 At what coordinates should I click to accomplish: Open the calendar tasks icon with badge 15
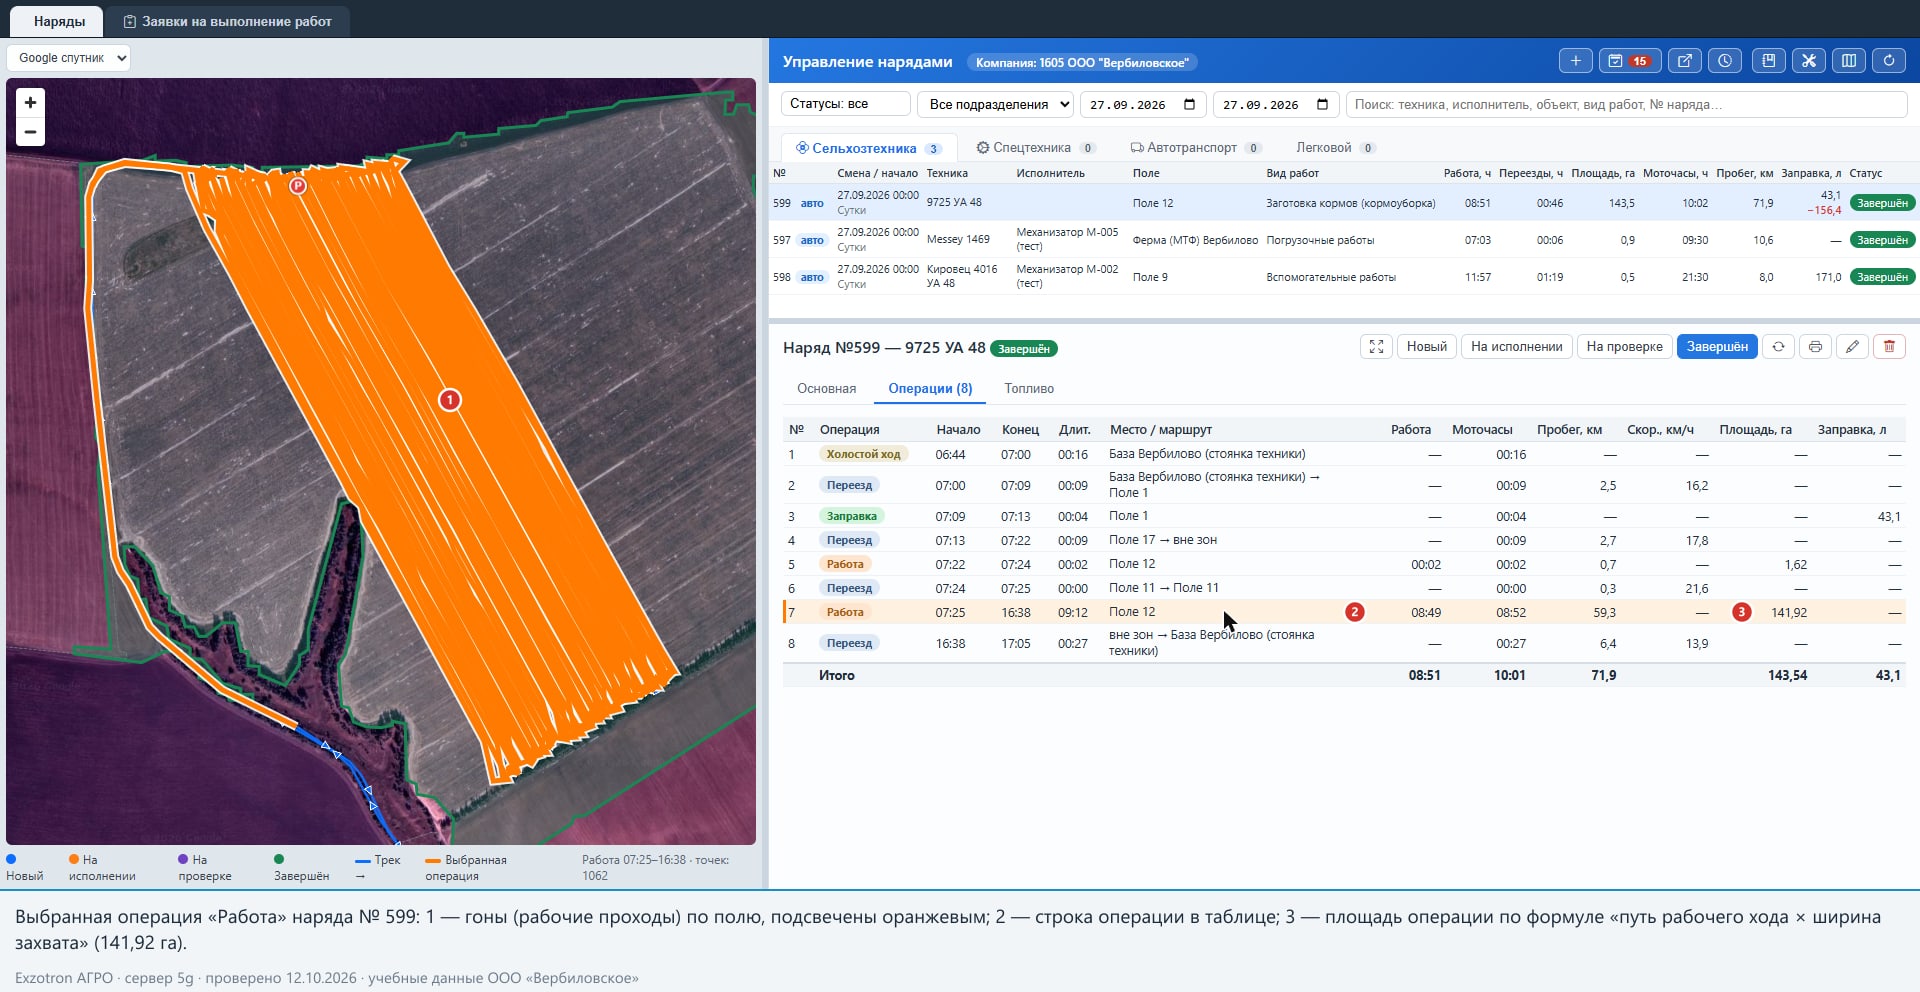(x=1629, y=61)
